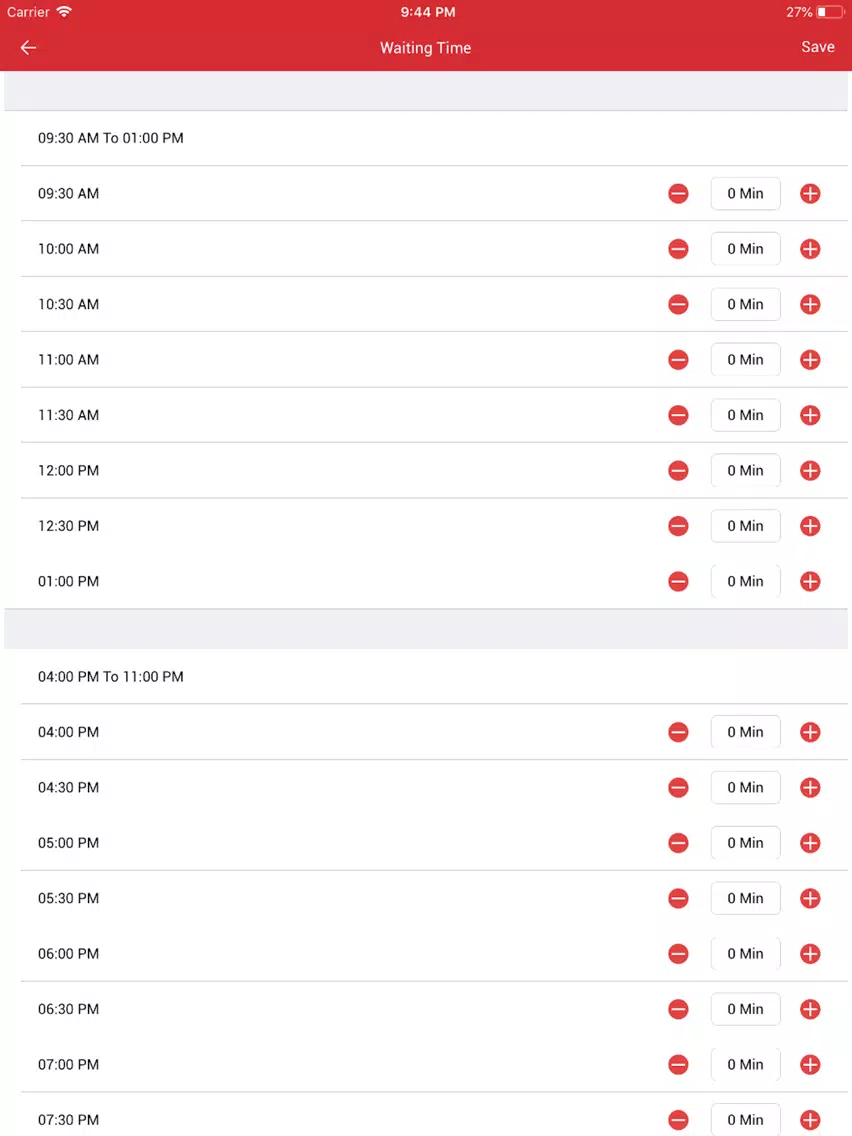Screen dimensions: 852x1136
Task: Click the minus icon for 10:30 AM
Action: click(x=678, y=304)
